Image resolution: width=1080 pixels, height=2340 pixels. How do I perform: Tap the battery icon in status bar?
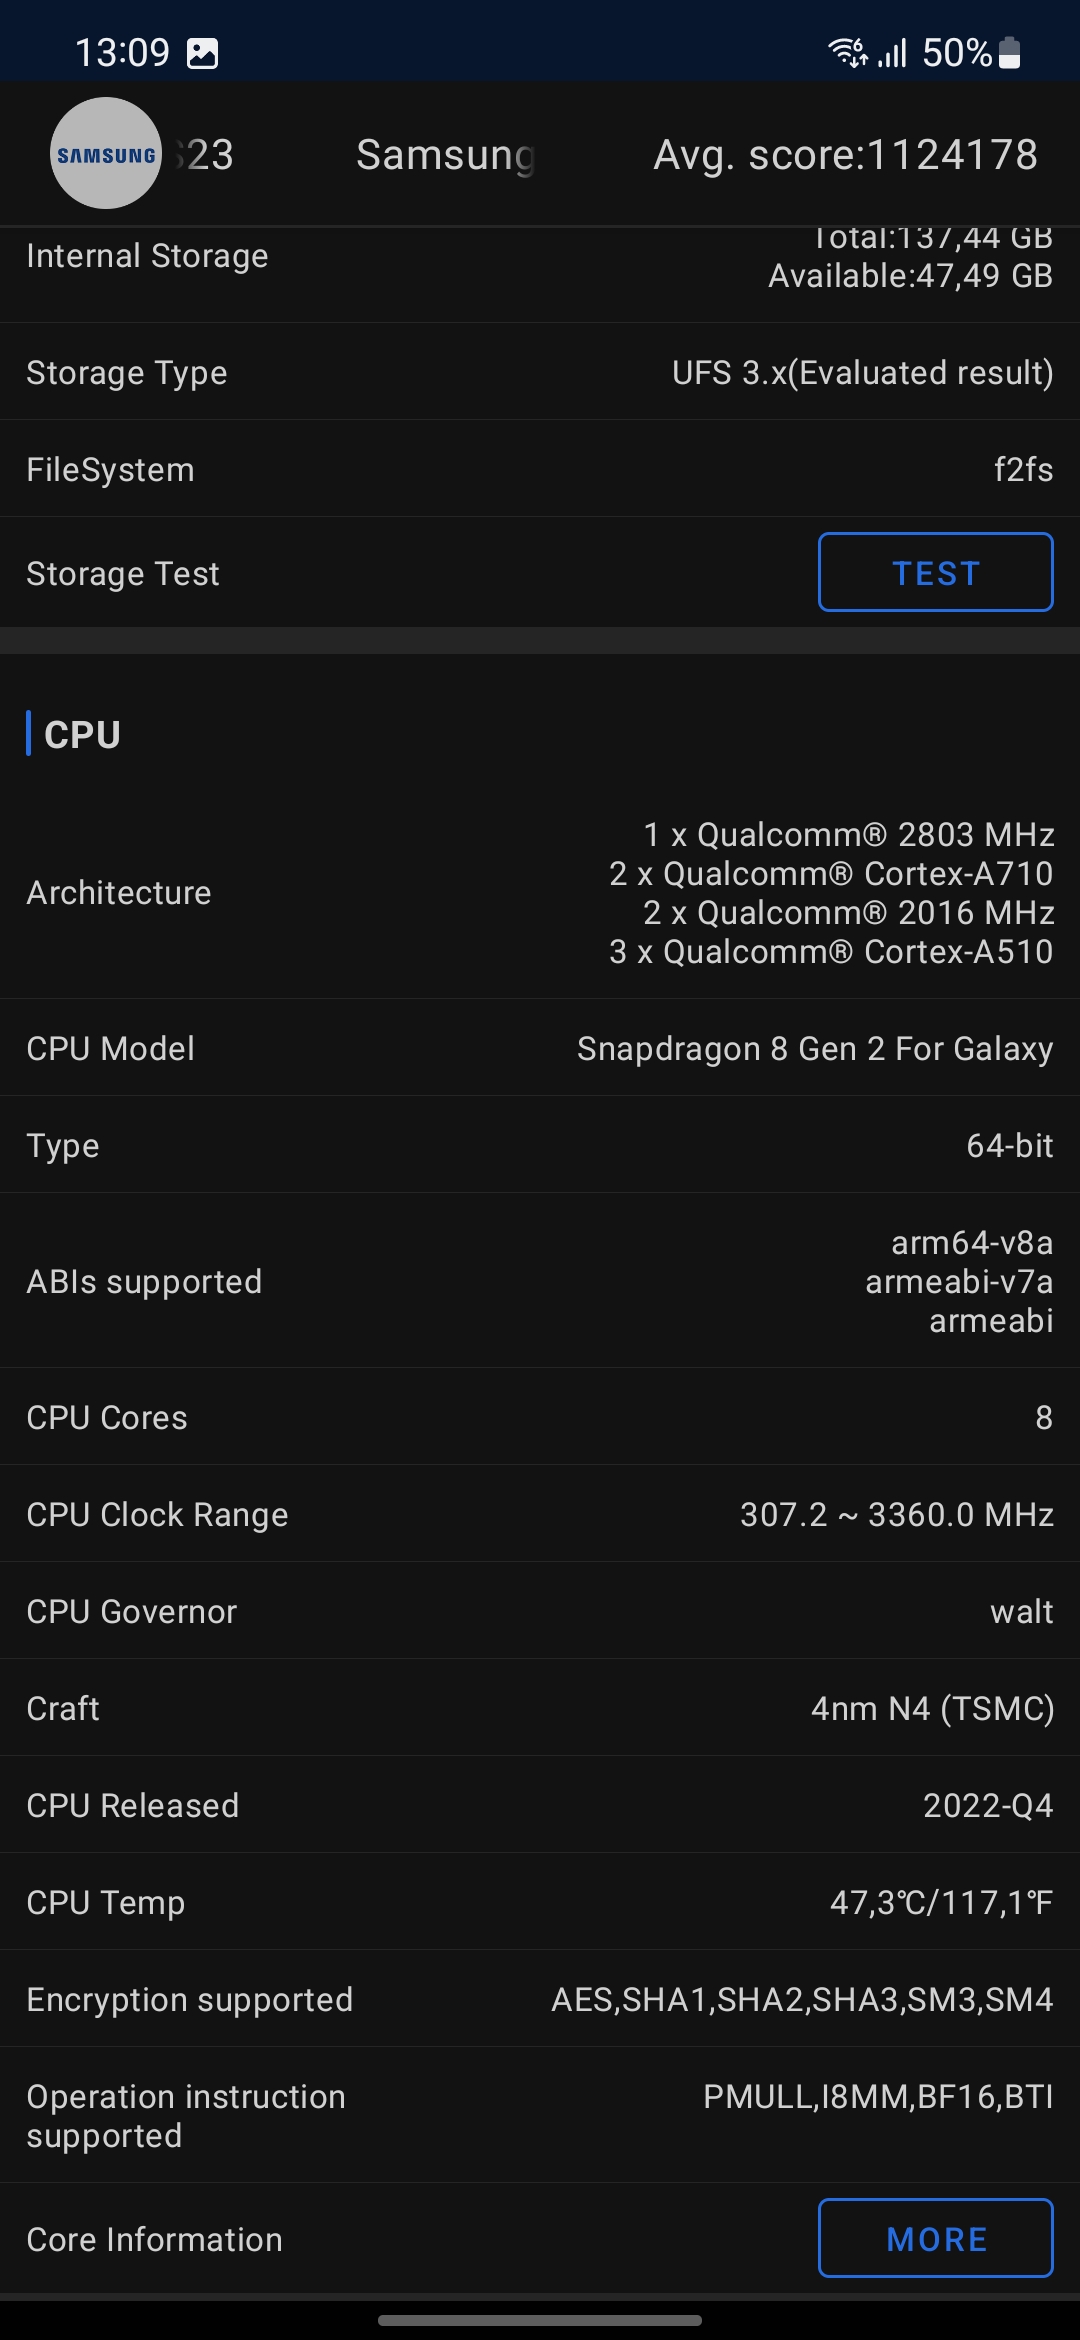point(1010,53)
